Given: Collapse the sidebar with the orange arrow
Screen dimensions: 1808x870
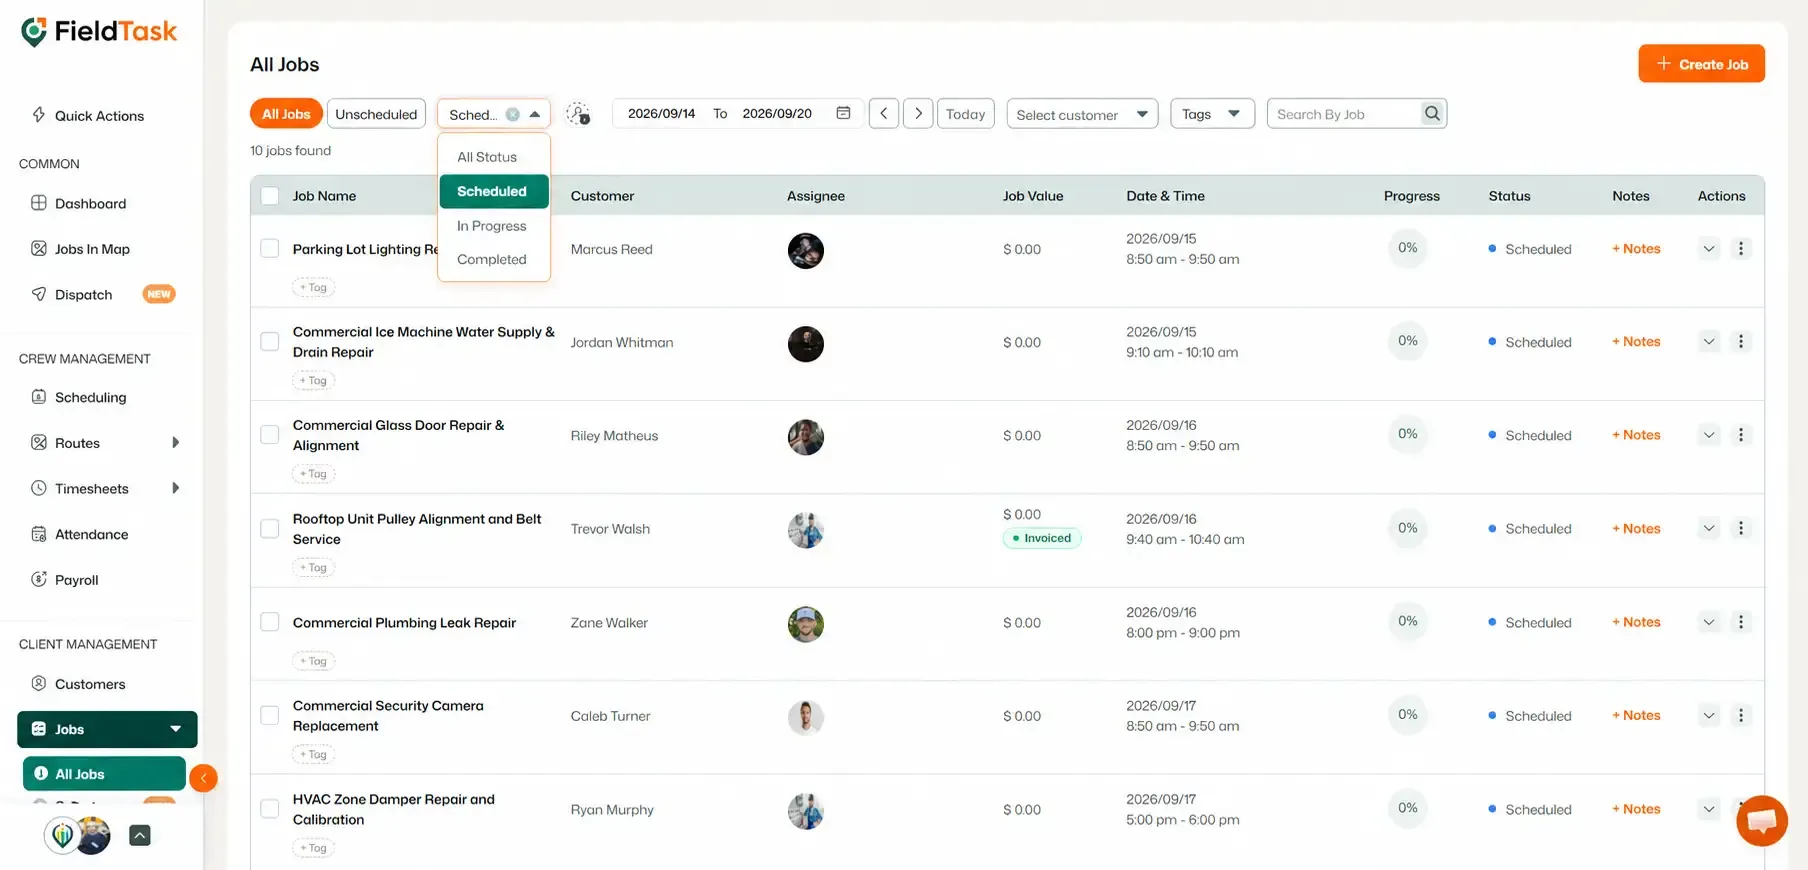Looking at the screenshot, I should point(203,778).
